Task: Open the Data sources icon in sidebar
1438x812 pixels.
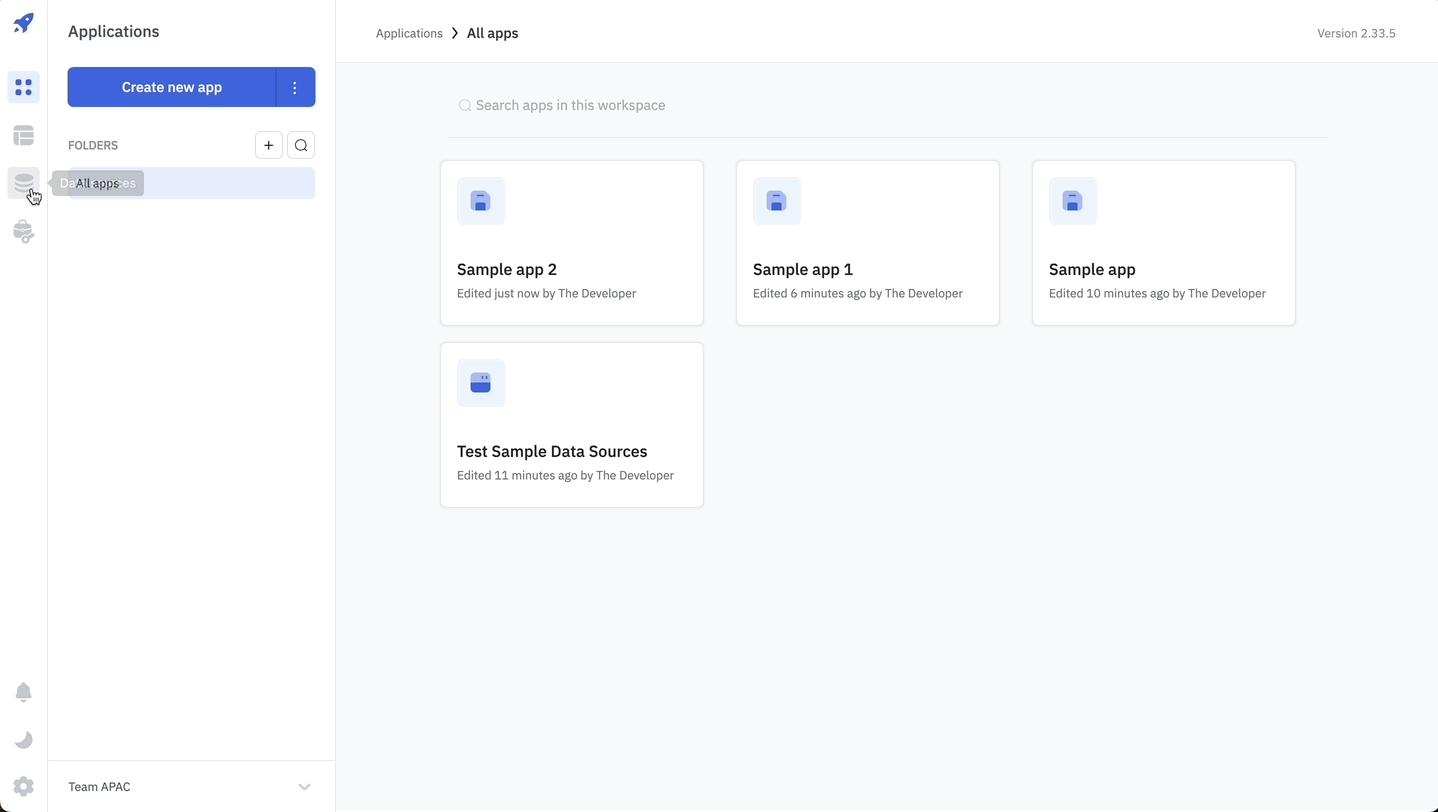Action: click(x=24, y=183)
